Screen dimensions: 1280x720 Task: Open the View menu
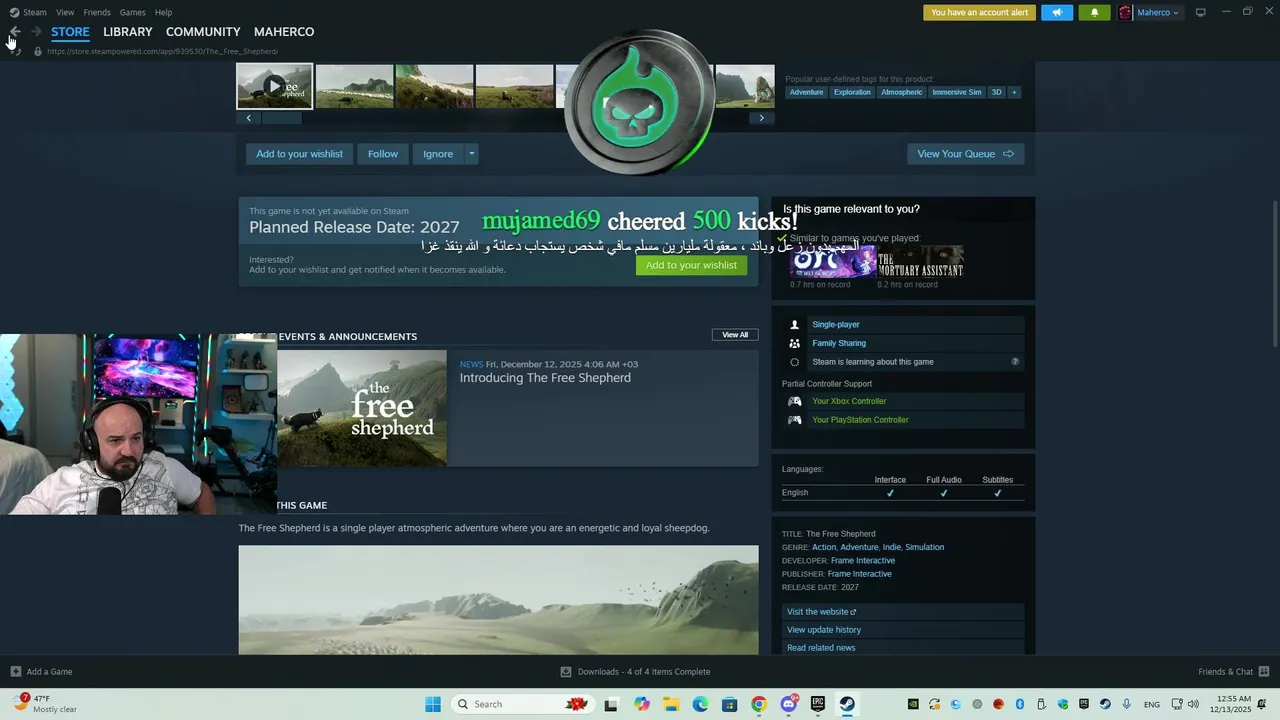tap(65, 12)
